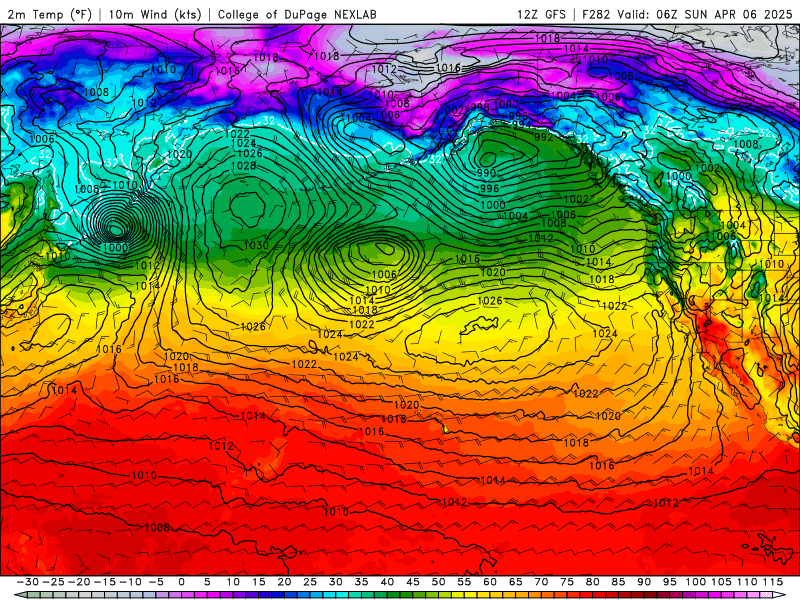
Task: Click the right arrow cap of the colorbar
Action: 779,595
